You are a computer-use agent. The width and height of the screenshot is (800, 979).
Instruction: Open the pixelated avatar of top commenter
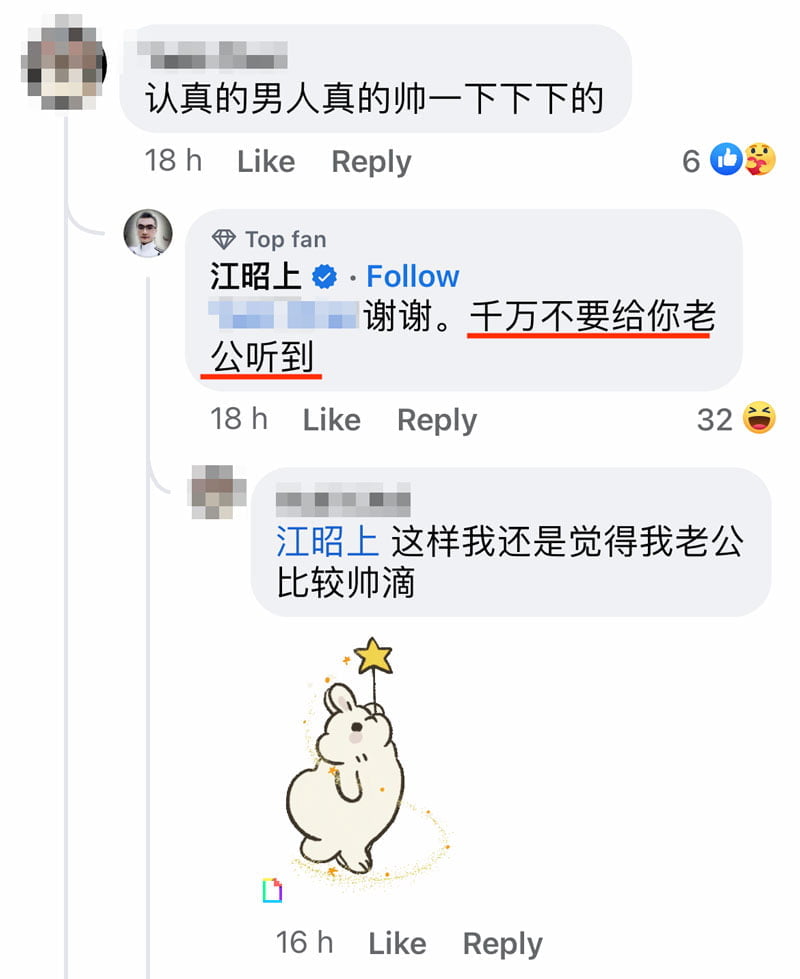point(63,62)
